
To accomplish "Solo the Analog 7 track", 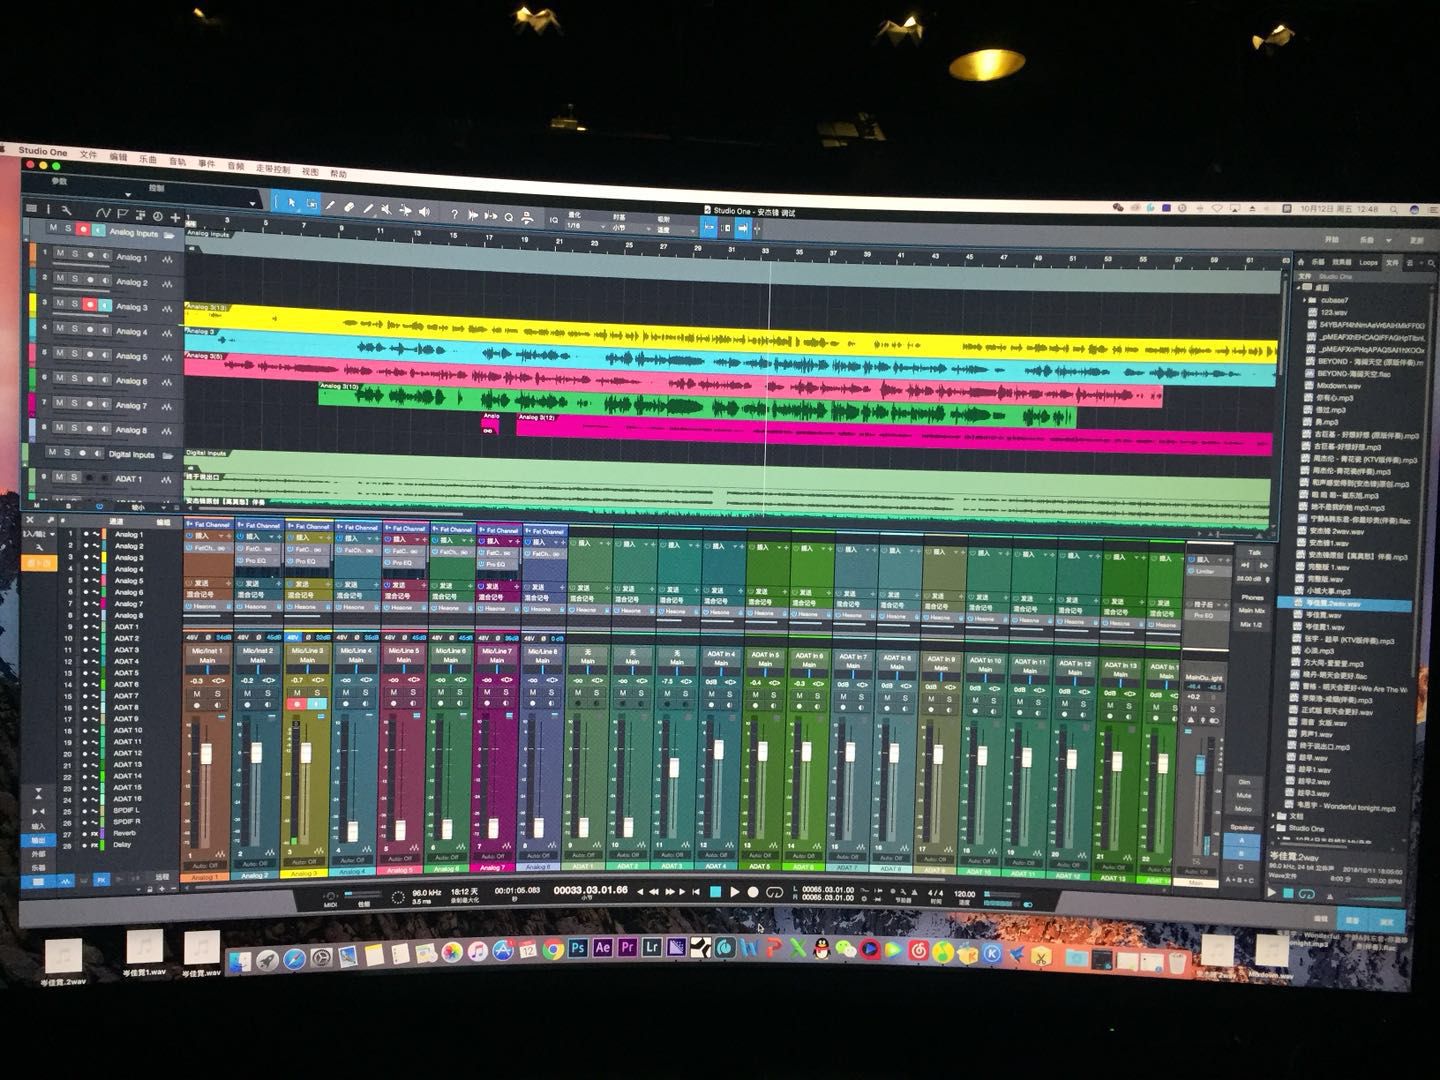I will [74, 403].
